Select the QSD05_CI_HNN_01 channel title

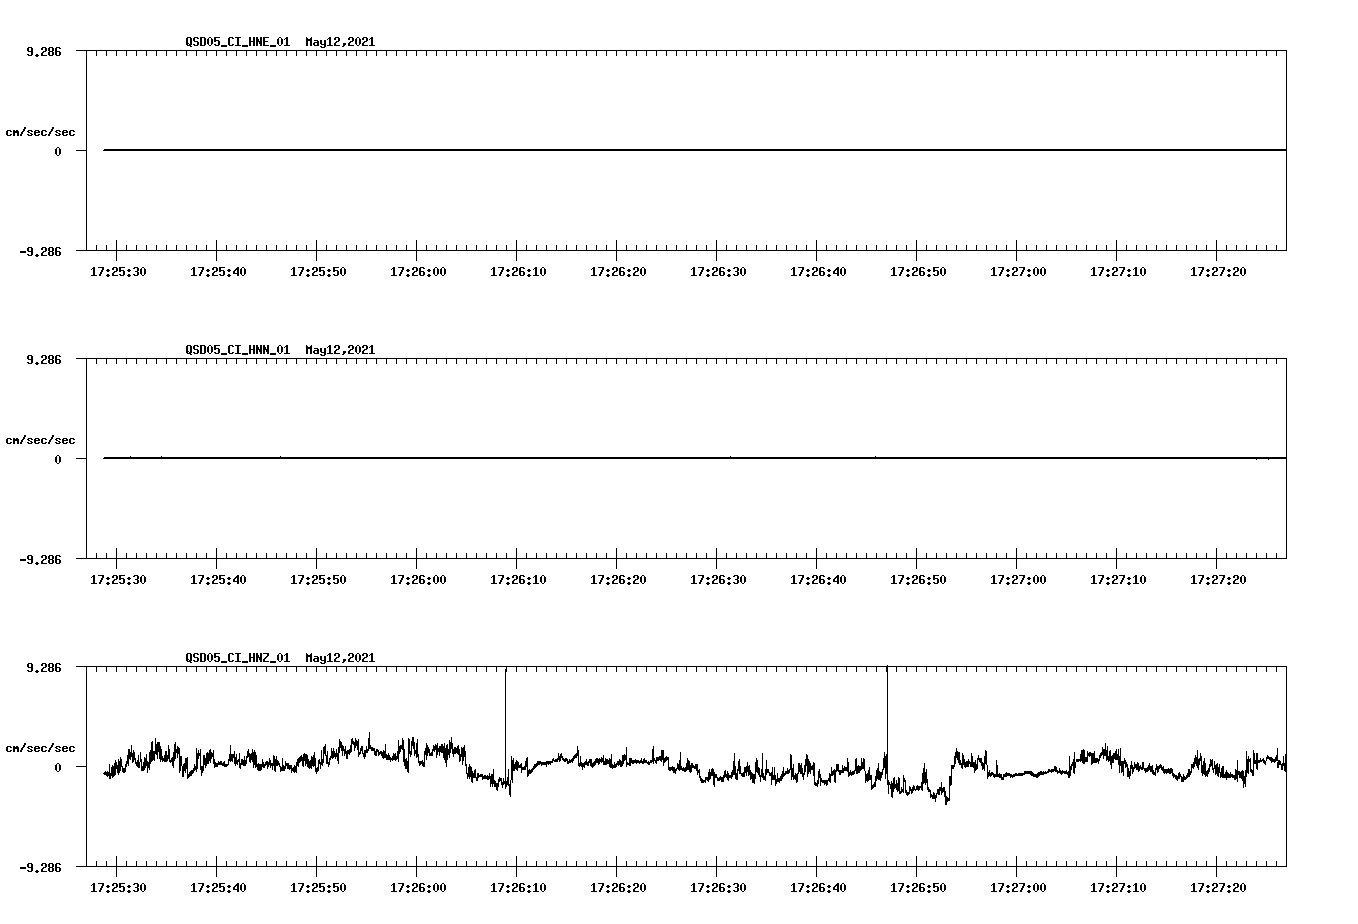[x=236, y=350]
